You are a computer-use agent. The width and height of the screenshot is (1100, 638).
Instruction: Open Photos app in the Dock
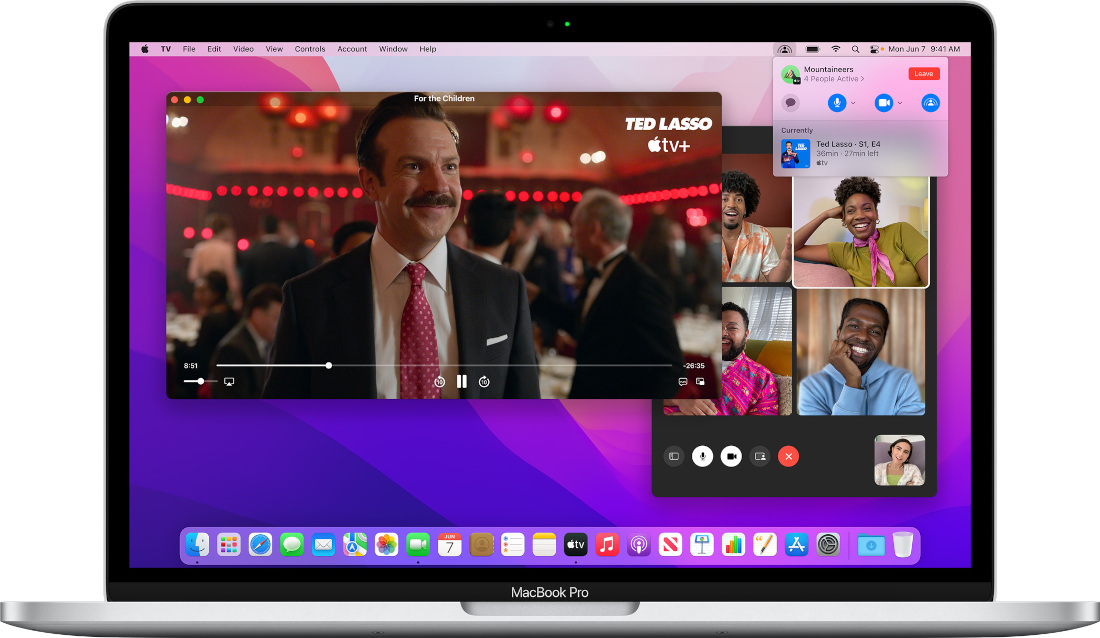pos(387,545)
